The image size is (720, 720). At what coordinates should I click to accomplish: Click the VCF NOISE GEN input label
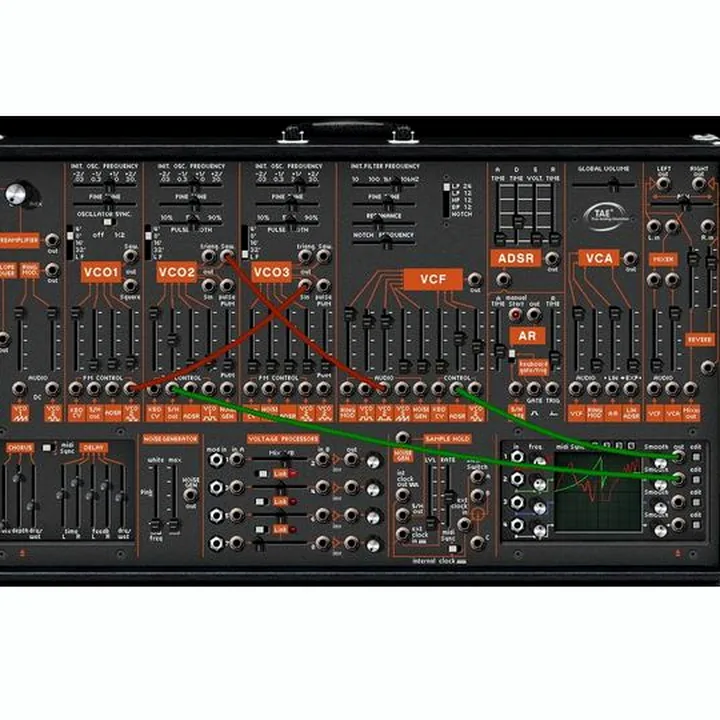point(420,412)
